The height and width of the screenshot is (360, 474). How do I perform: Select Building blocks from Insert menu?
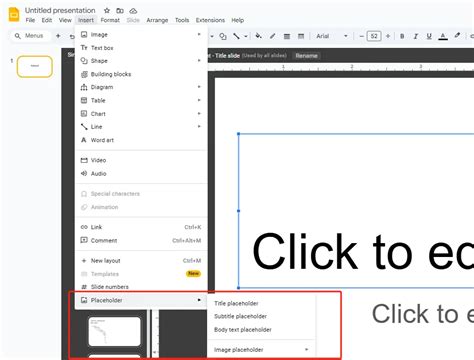click(141, 74)
